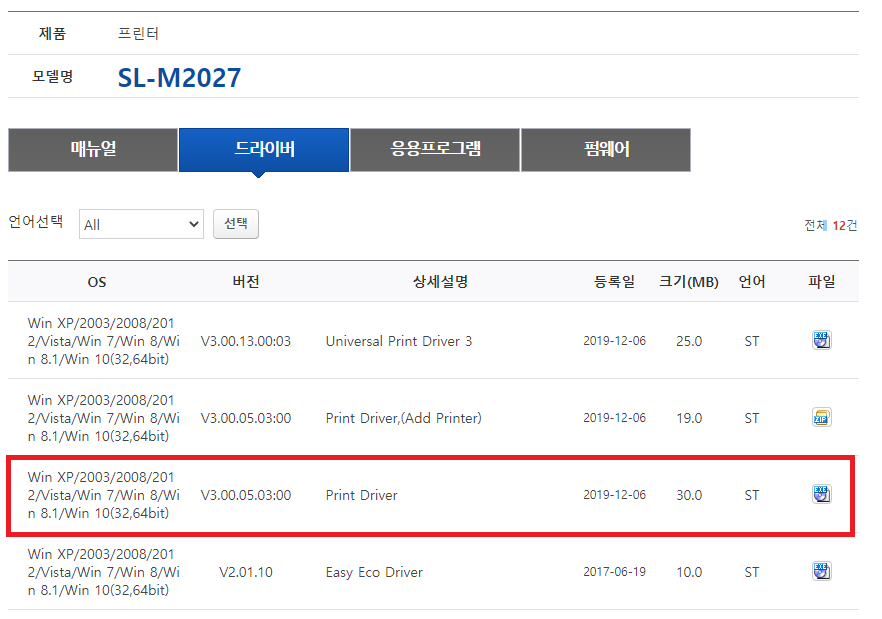Click the 19.0 size value
The height and width of the screenshot is (619, 882).
(689, 418)
